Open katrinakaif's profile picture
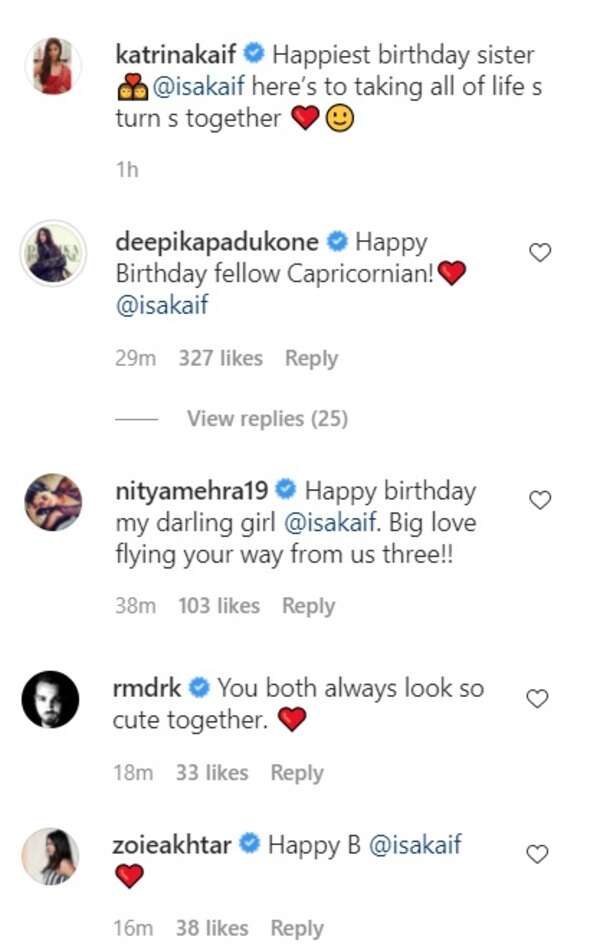The image size is (600, 950). tap(52, 66)
